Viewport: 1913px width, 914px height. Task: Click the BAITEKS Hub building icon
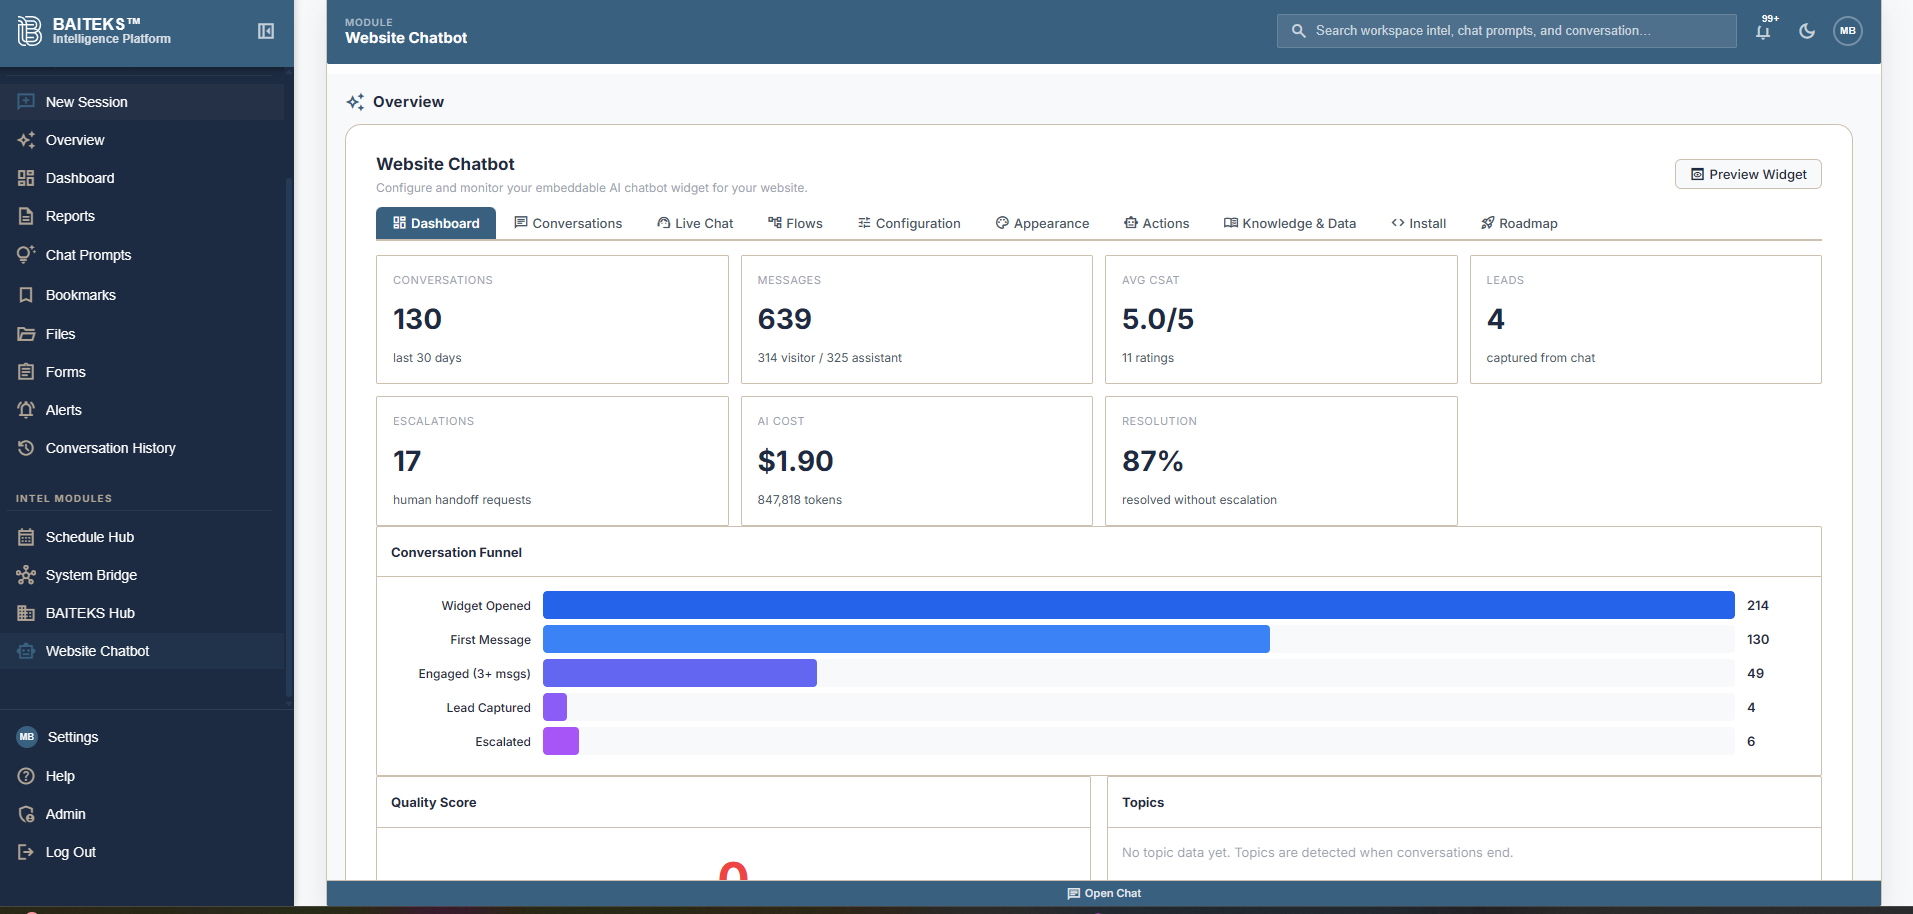[x=26, y=613]
